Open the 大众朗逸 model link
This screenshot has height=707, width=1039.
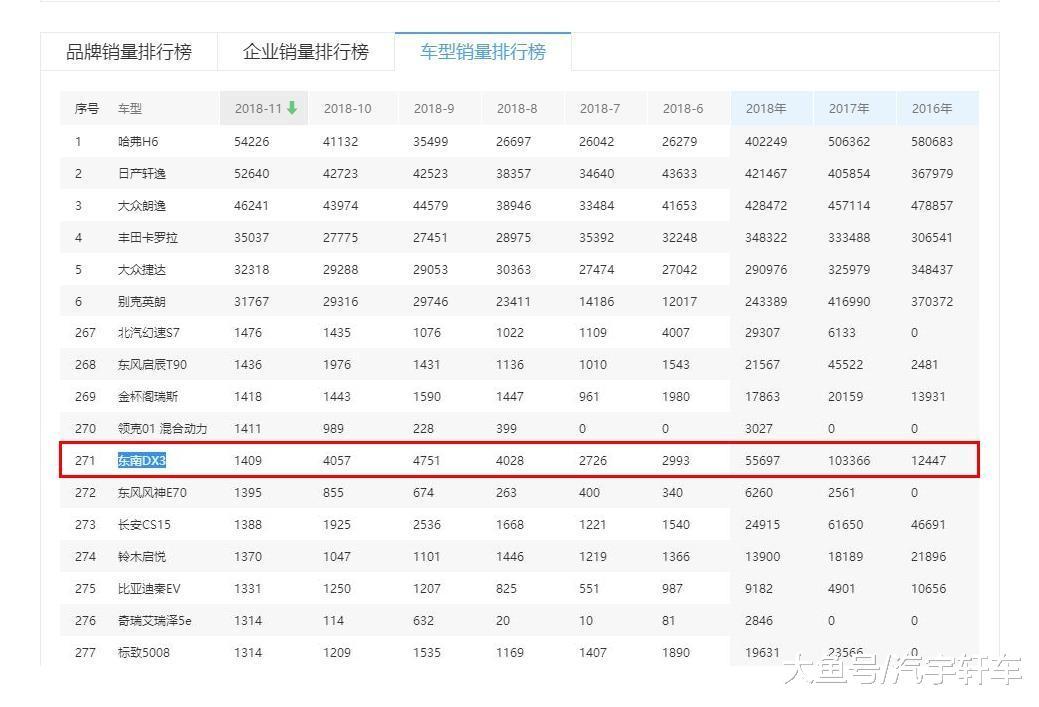pyautogui.click(x=142, y=206)
